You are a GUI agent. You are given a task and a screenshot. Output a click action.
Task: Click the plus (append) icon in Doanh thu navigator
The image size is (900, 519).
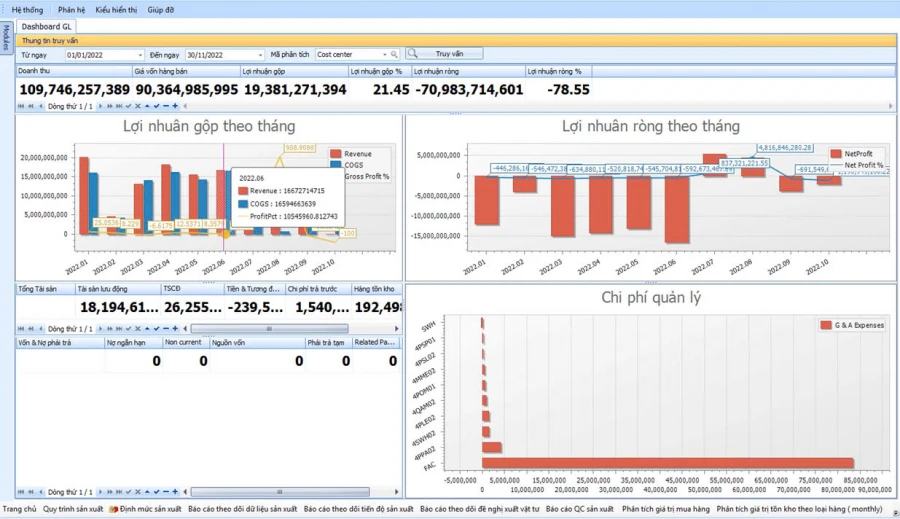click(175, 106)
